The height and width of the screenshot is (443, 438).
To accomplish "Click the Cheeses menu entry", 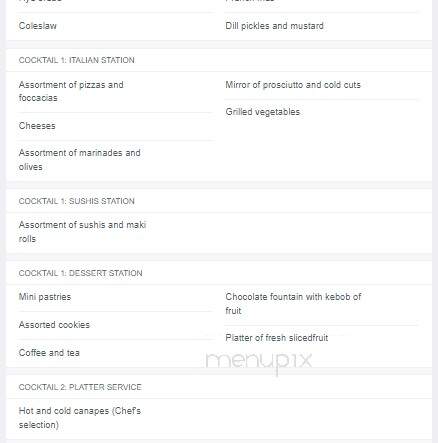I will tap(37, 126).
